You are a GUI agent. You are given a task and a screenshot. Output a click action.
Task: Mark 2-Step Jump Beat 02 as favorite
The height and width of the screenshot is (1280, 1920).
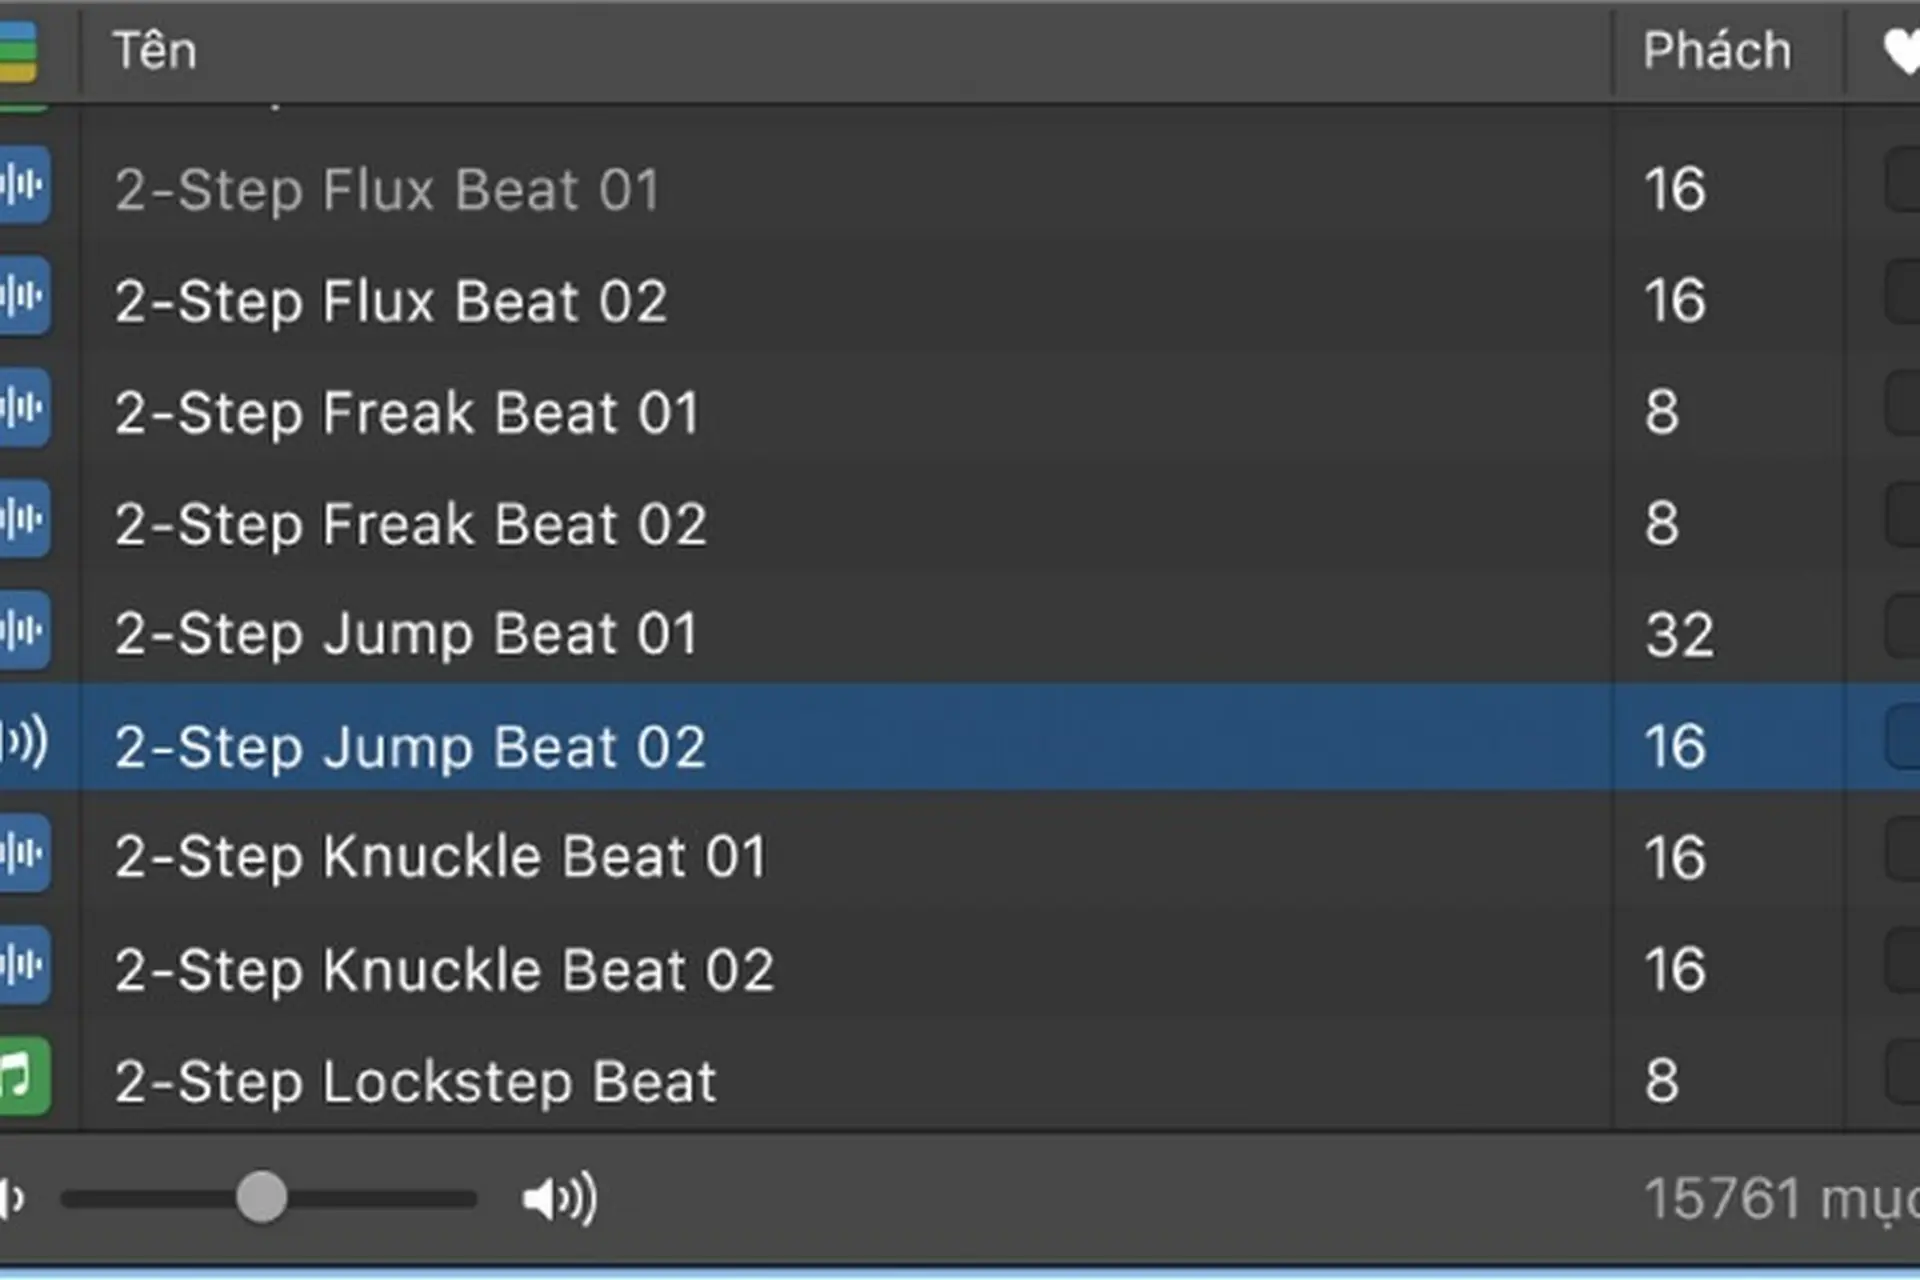coord(1902,736)
